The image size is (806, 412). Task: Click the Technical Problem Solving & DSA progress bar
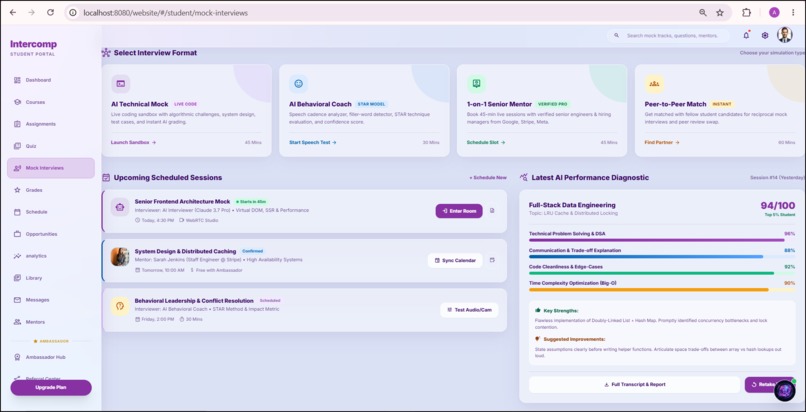(x=662, y=240)
